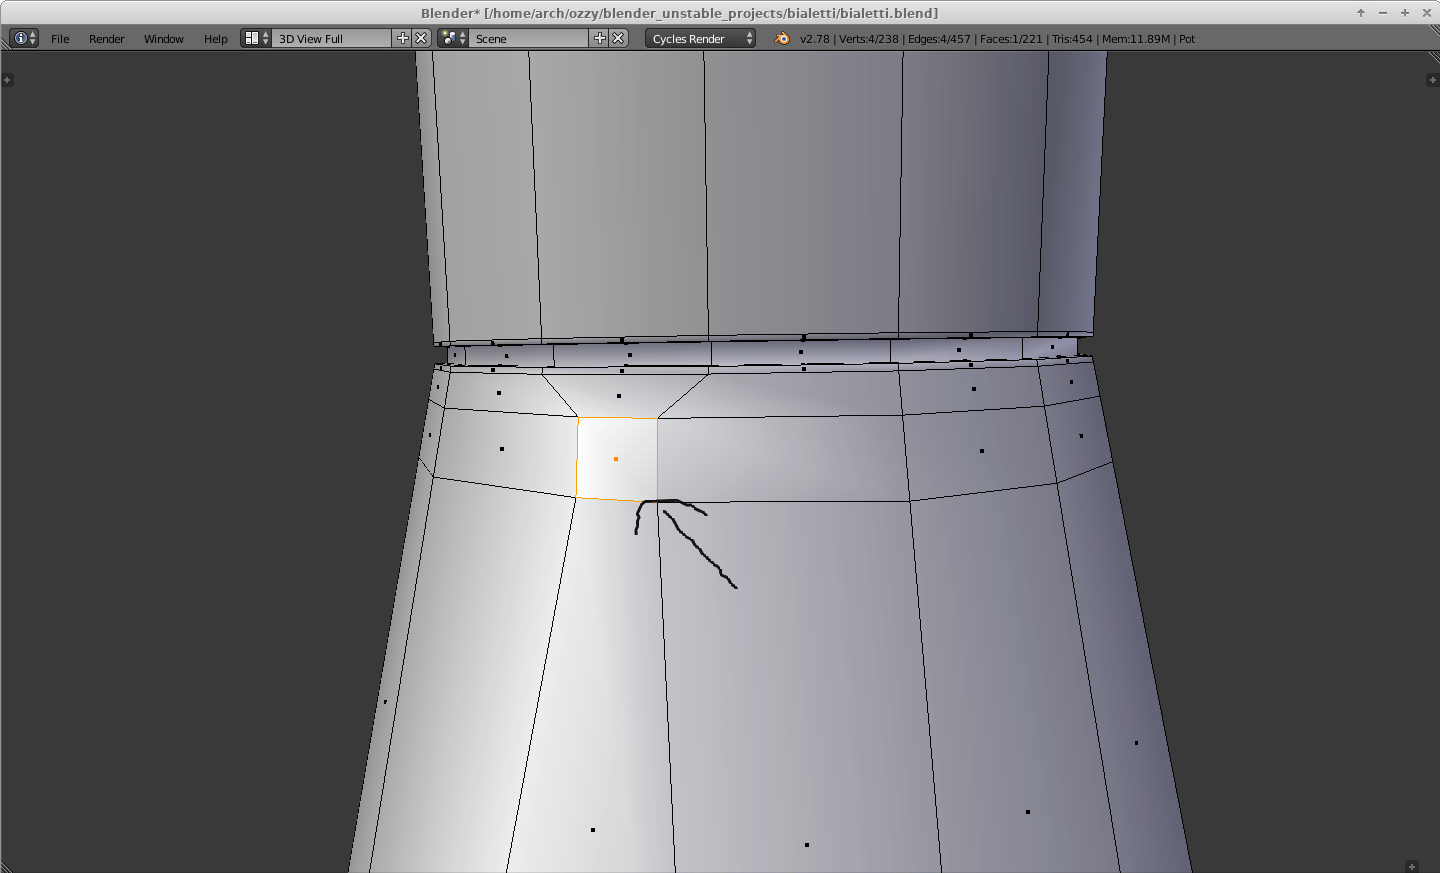Click the scene datablock browse icon

[448, 38]
